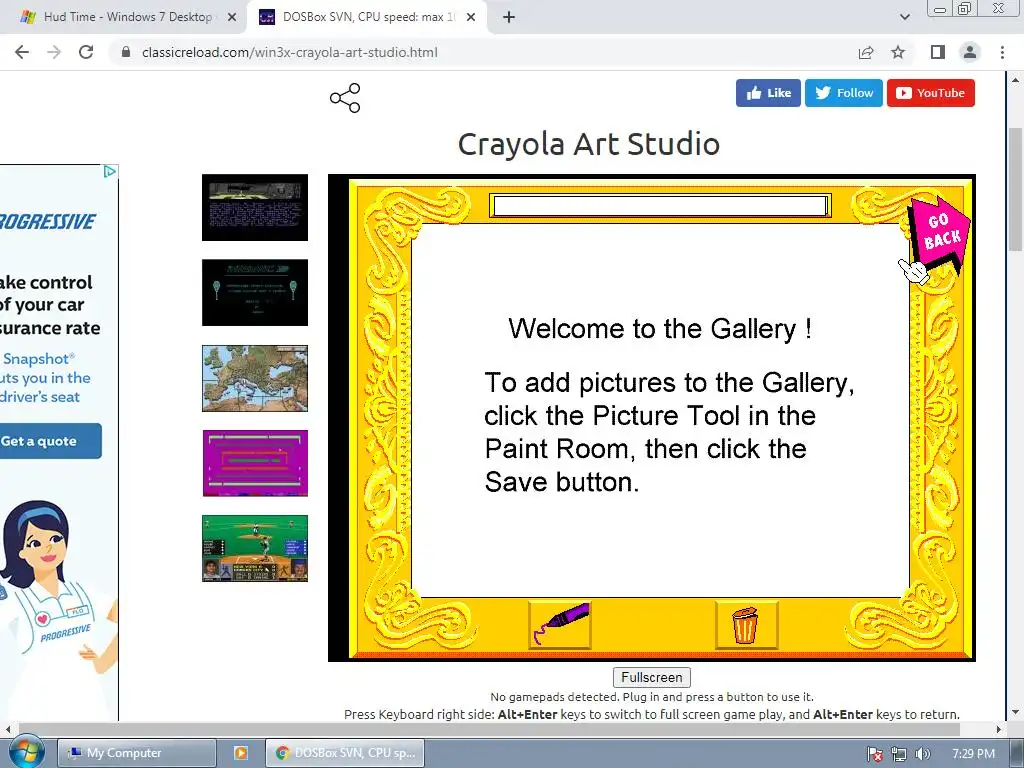Click the address bar URL
This screenshot has height=768, width=1024.
coord(290,52)
